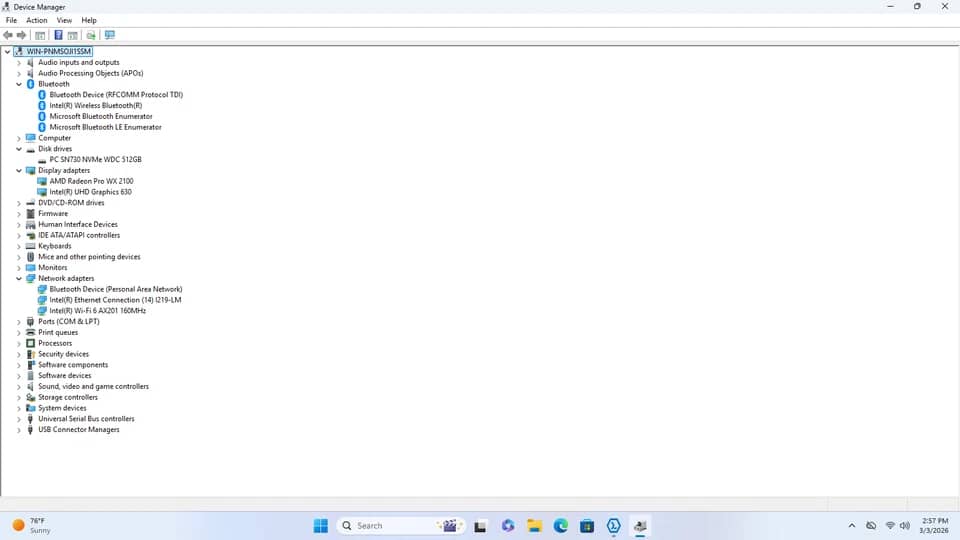
Task: Open the weather widget showing 76°F Sunny
Action: coord(32,526)
